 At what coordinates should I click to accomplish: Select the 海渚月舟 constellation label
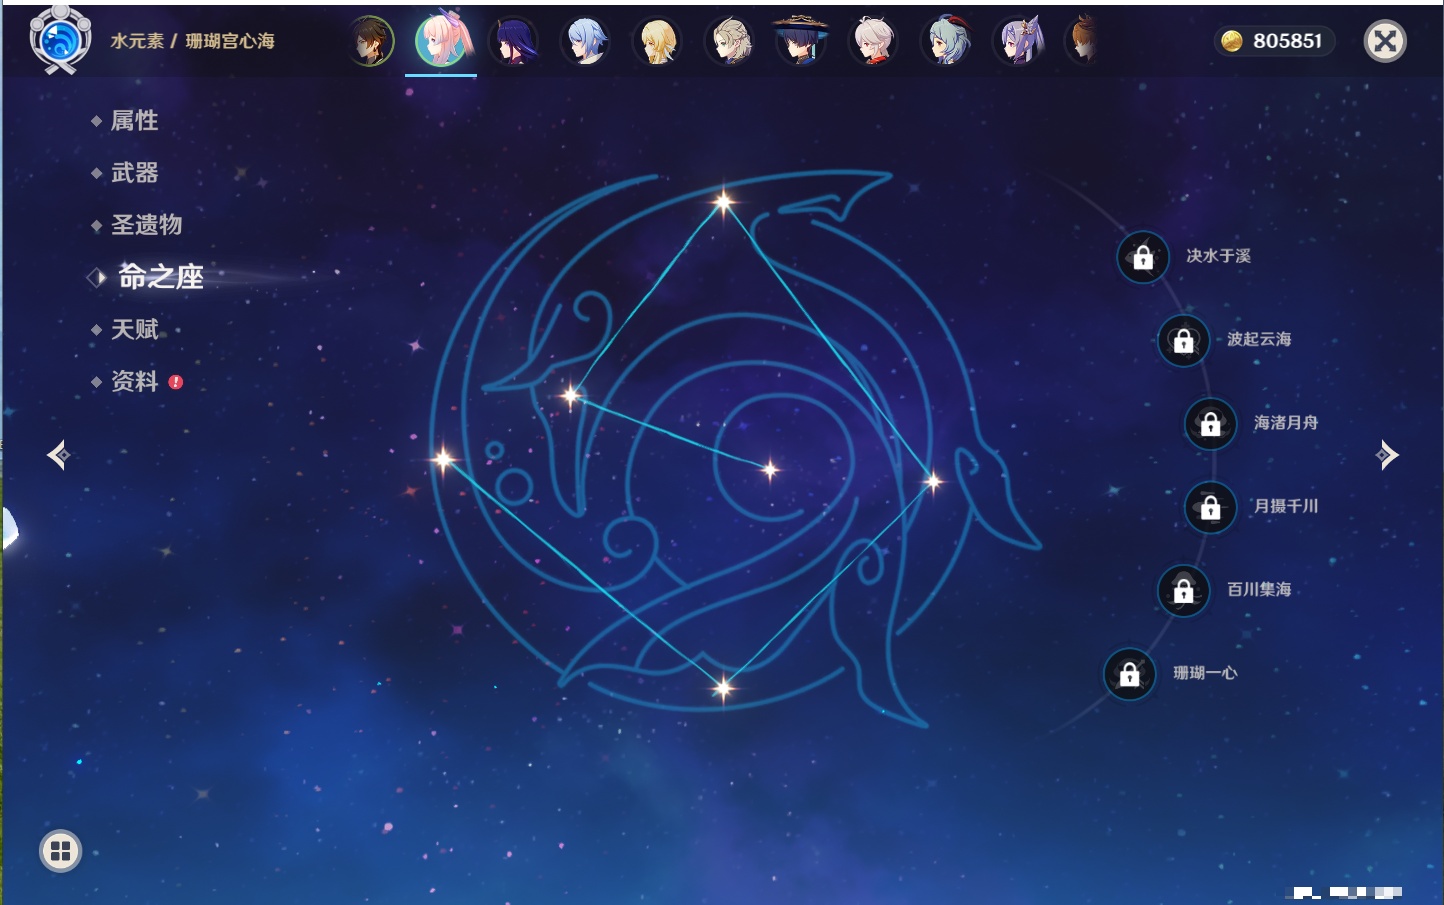pos(1286,423)
